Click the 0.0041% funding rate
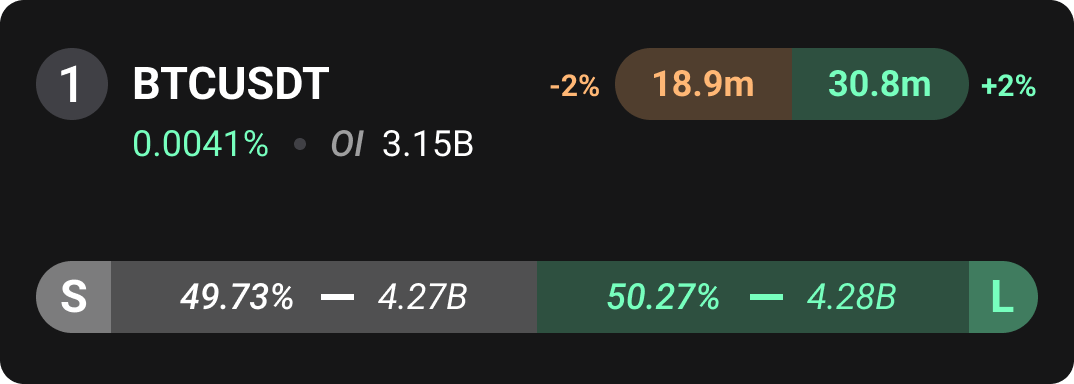 click(x=201, y=144)
